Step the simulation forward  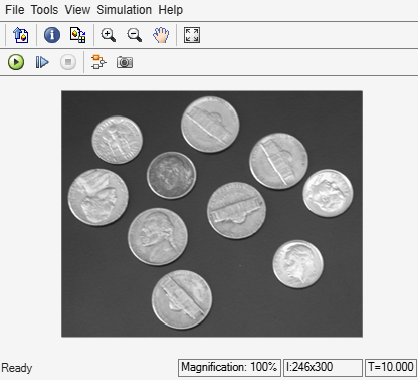click(x=42, y=62)
